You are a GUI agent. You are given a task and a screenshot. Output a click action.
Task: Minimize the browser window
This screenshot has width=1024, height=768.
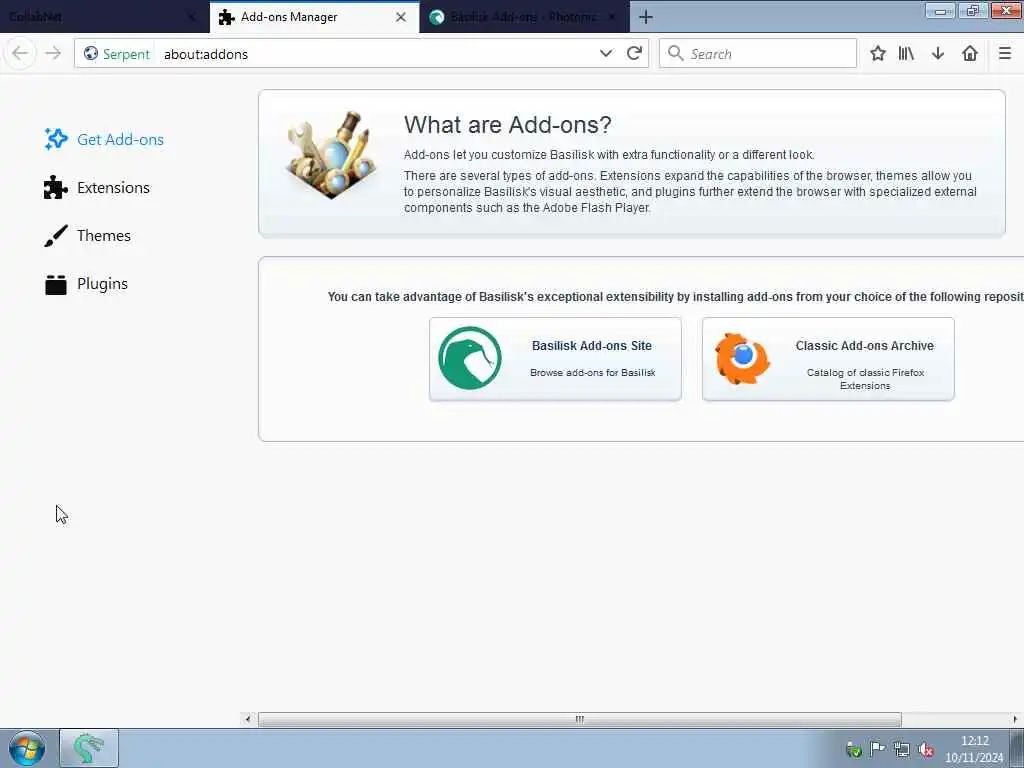point(940,11)
